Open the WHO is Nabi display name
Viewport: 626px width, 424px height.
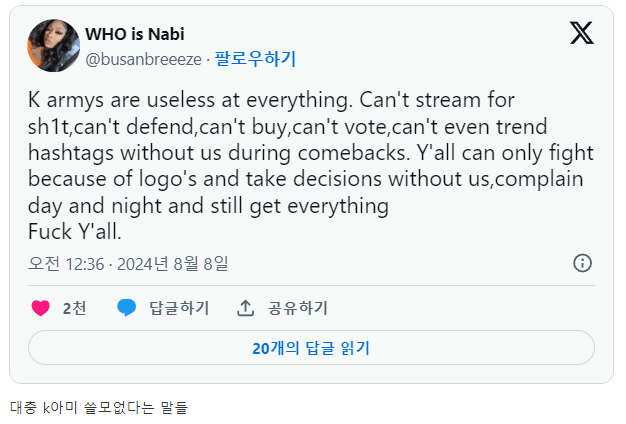pyautogui.click(x=134, y=34)
